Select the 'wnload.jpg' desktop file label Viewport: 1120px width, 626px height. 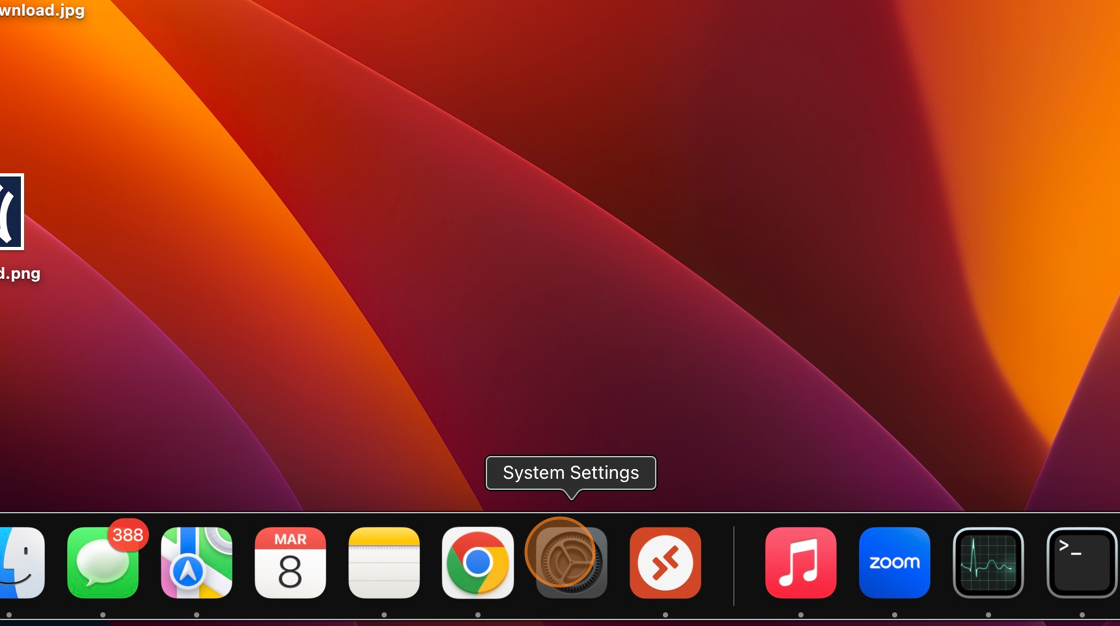42,10
